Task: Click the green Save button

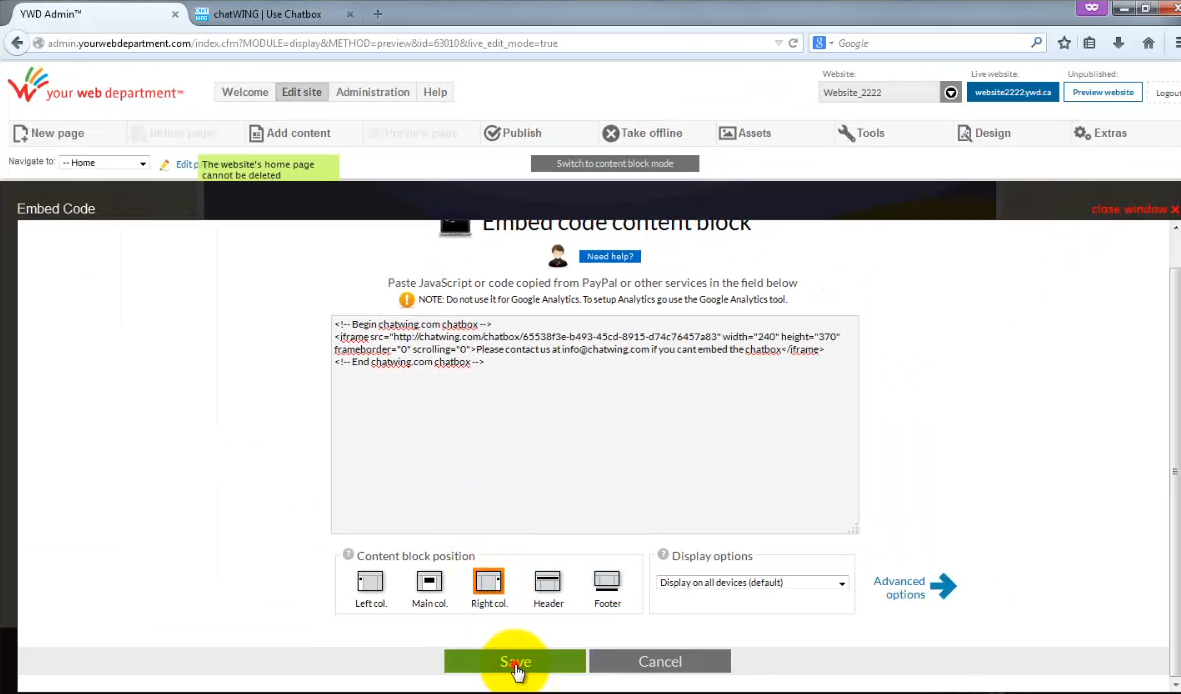Action: pos(514,661)
